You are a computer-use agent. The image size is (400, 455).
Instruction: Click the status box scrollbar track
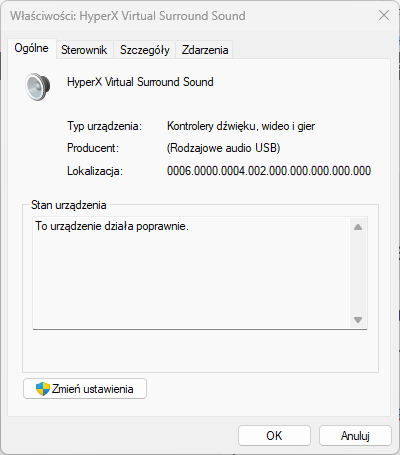pos(358,273)
